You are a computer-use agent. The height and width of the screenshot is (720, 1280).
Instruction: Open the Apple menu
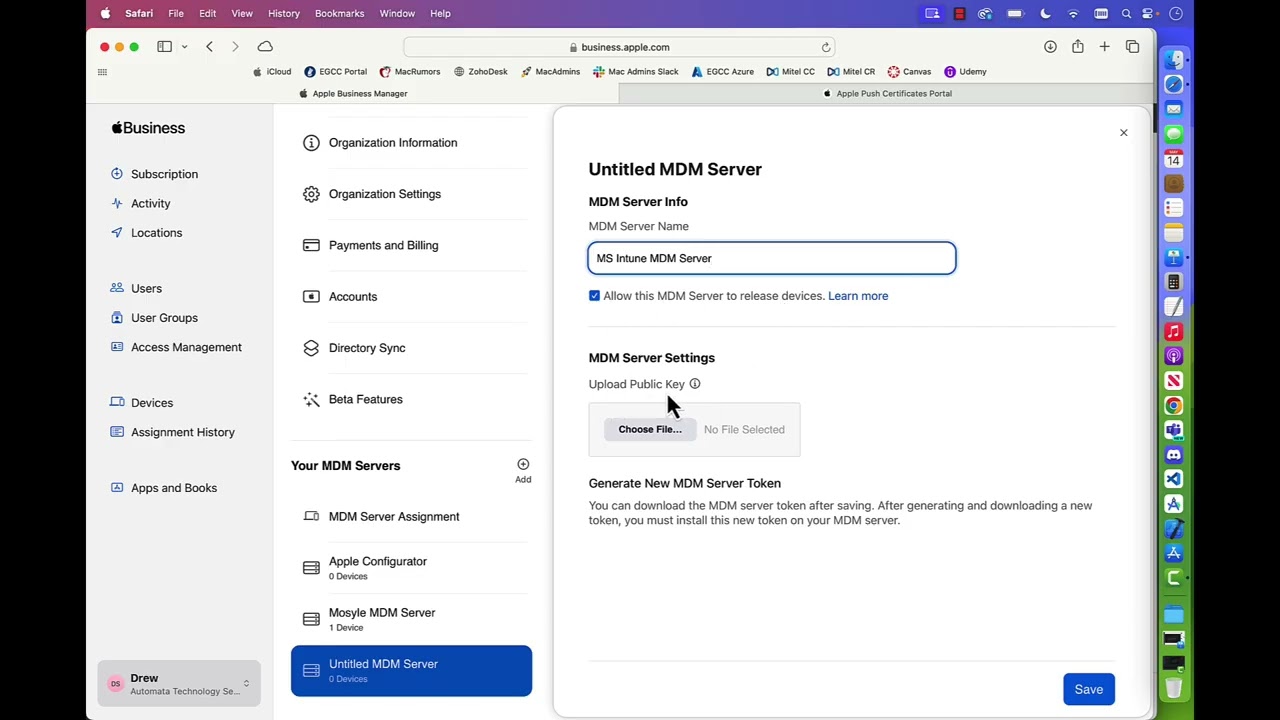click(105, 13)
